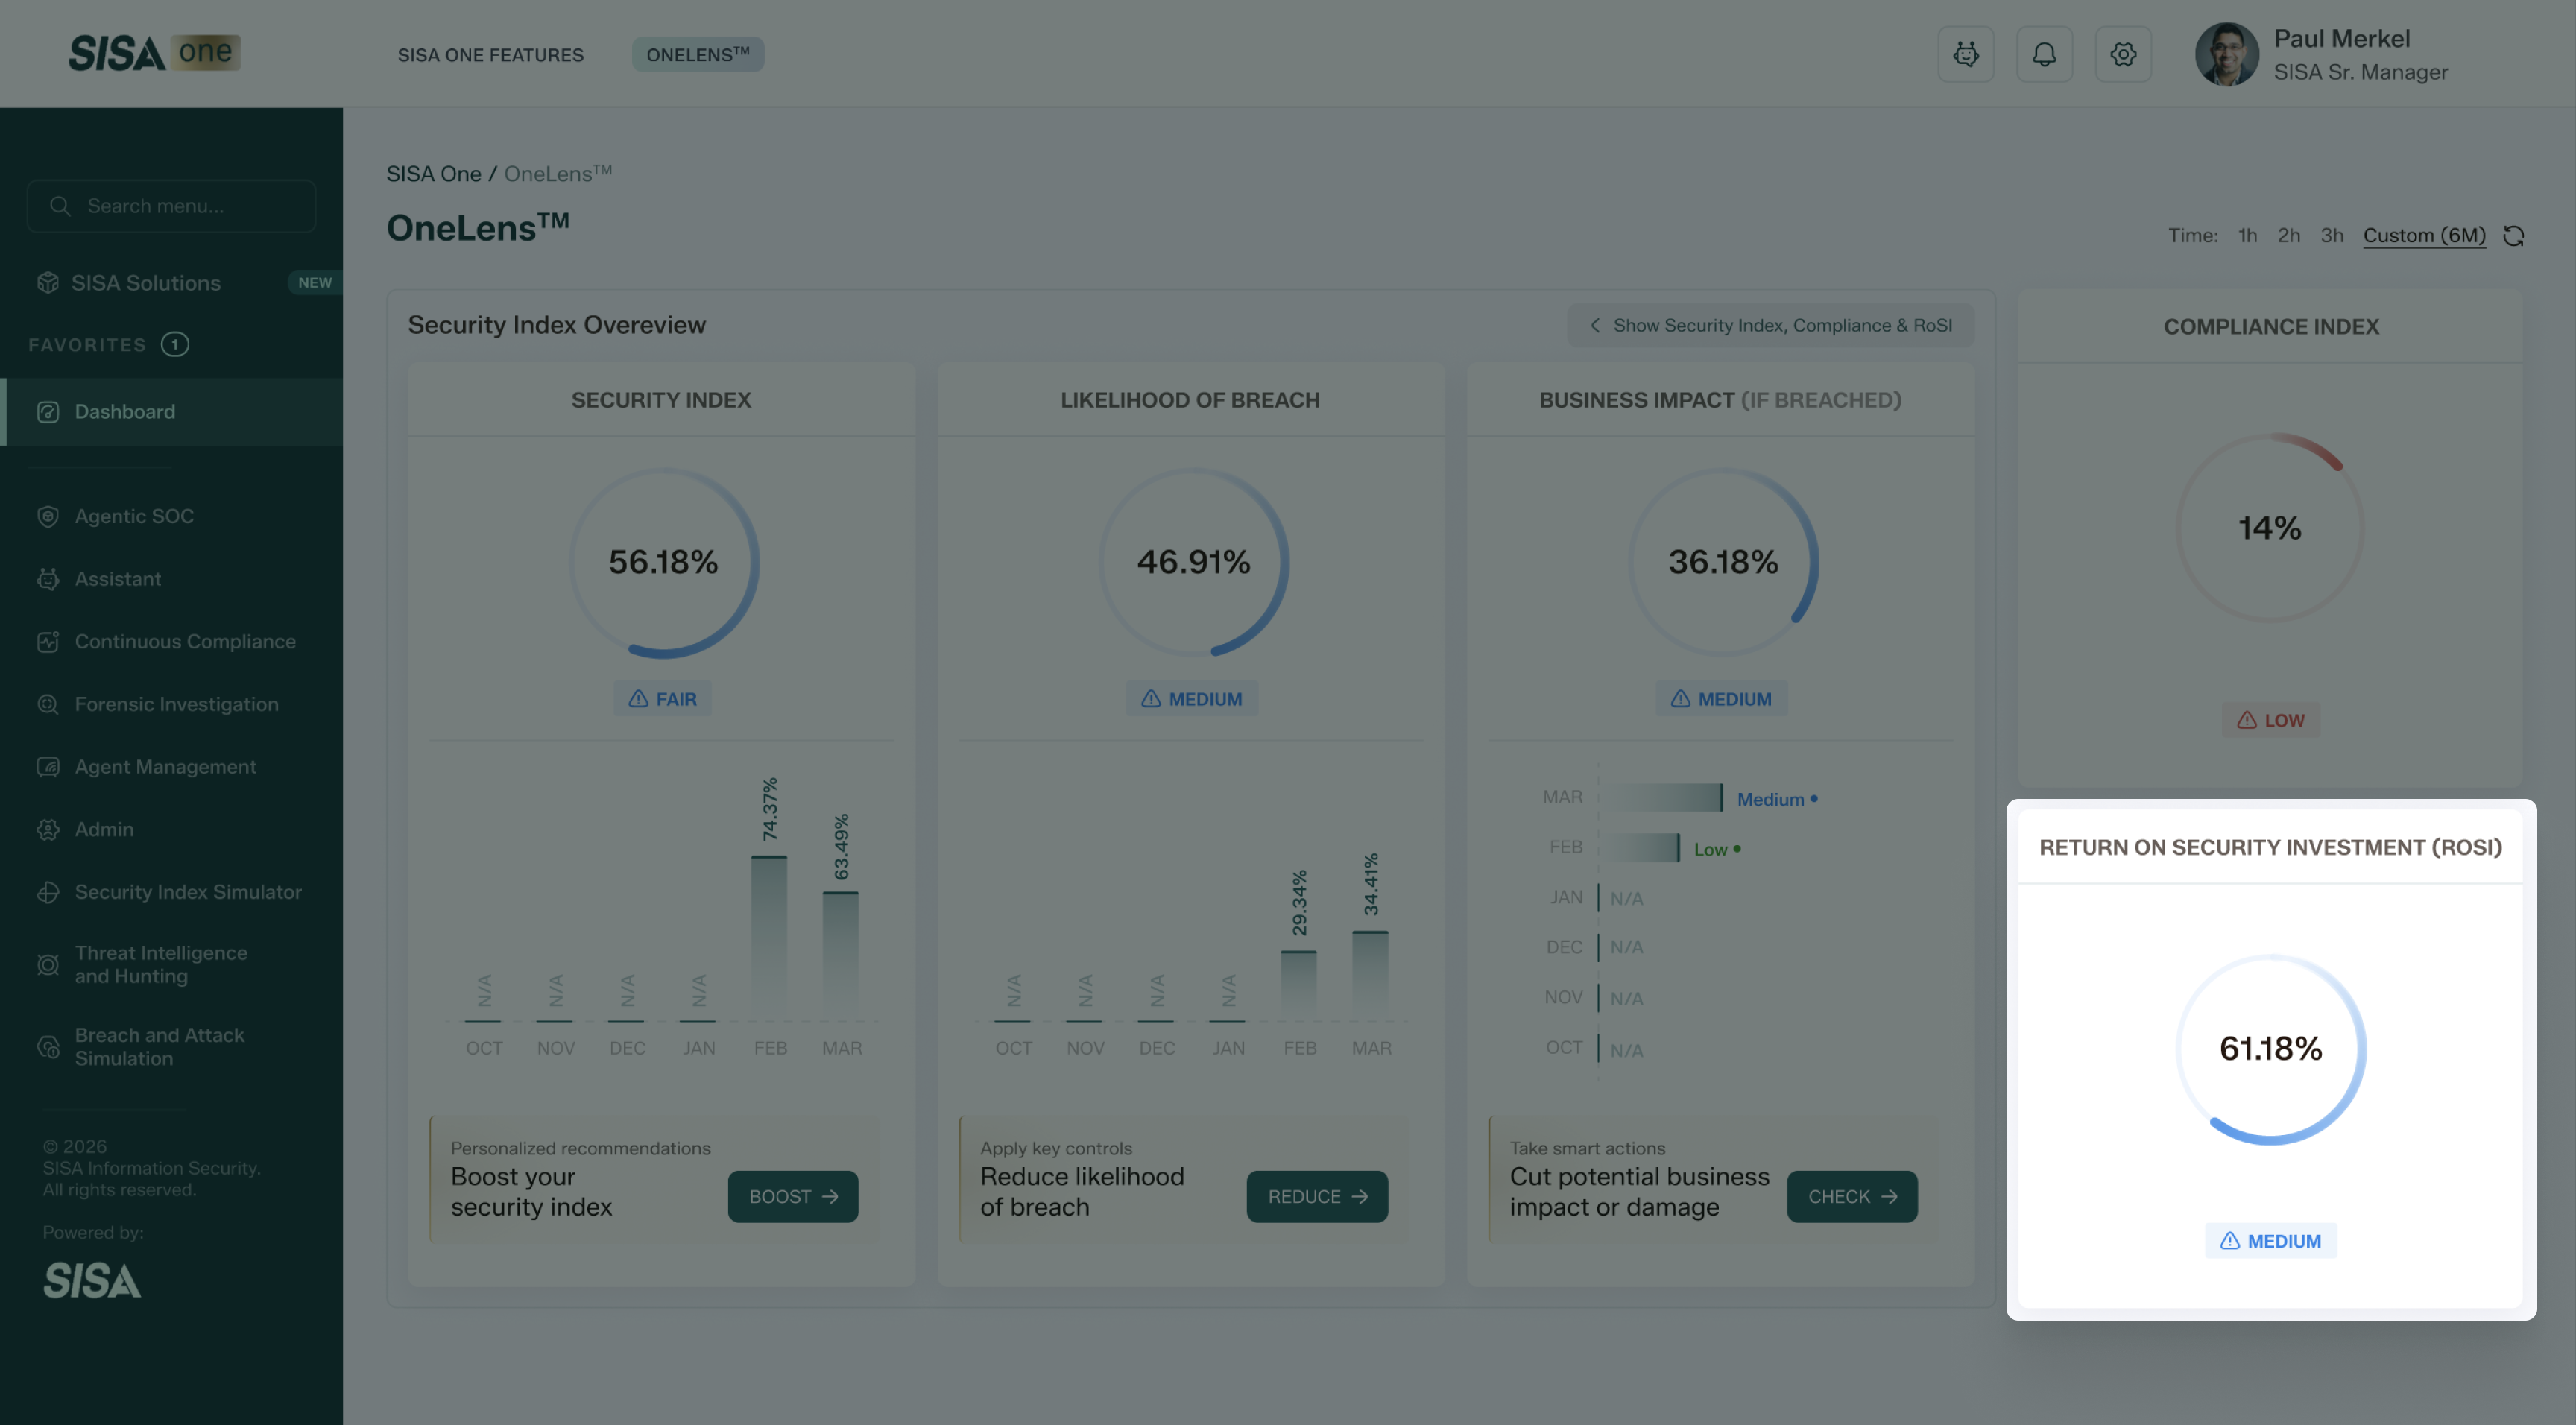
Task: Go to Security Index Simulator
Action: pyautogui.click(x=187, y=892)
